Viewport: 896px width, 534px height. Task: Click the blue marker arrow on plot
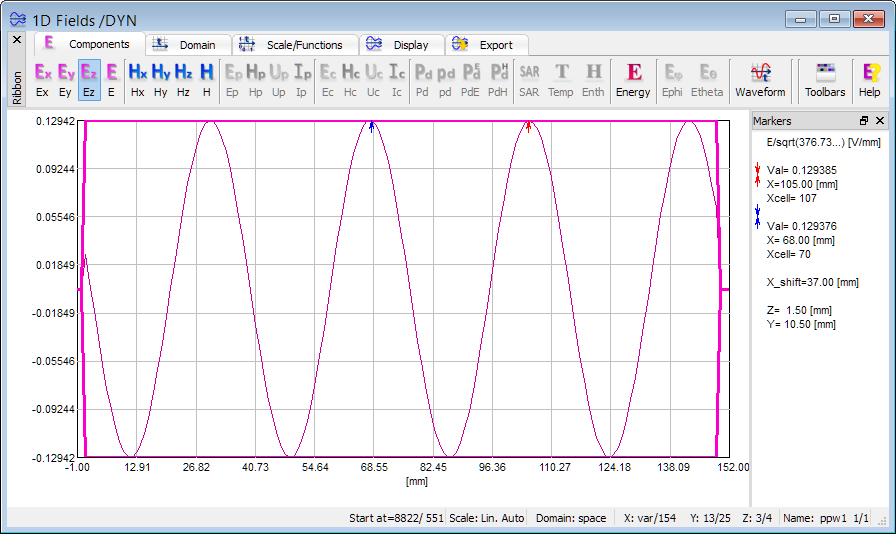[372, 126]
